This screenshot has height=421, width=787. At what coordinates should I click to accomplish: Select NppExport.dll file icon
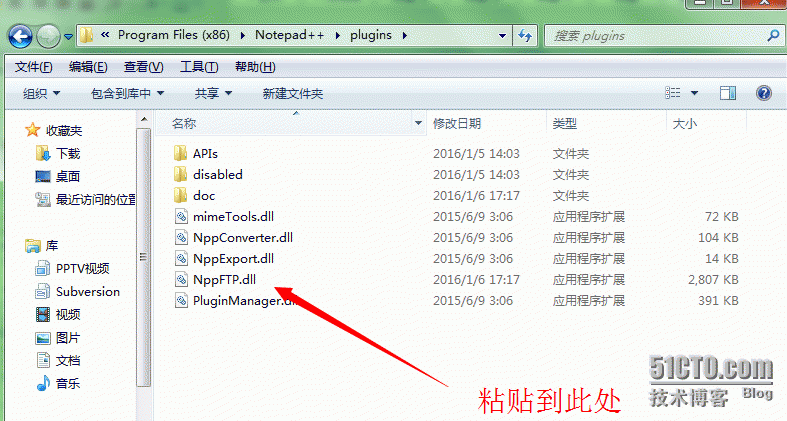click(x=181, y=258)
